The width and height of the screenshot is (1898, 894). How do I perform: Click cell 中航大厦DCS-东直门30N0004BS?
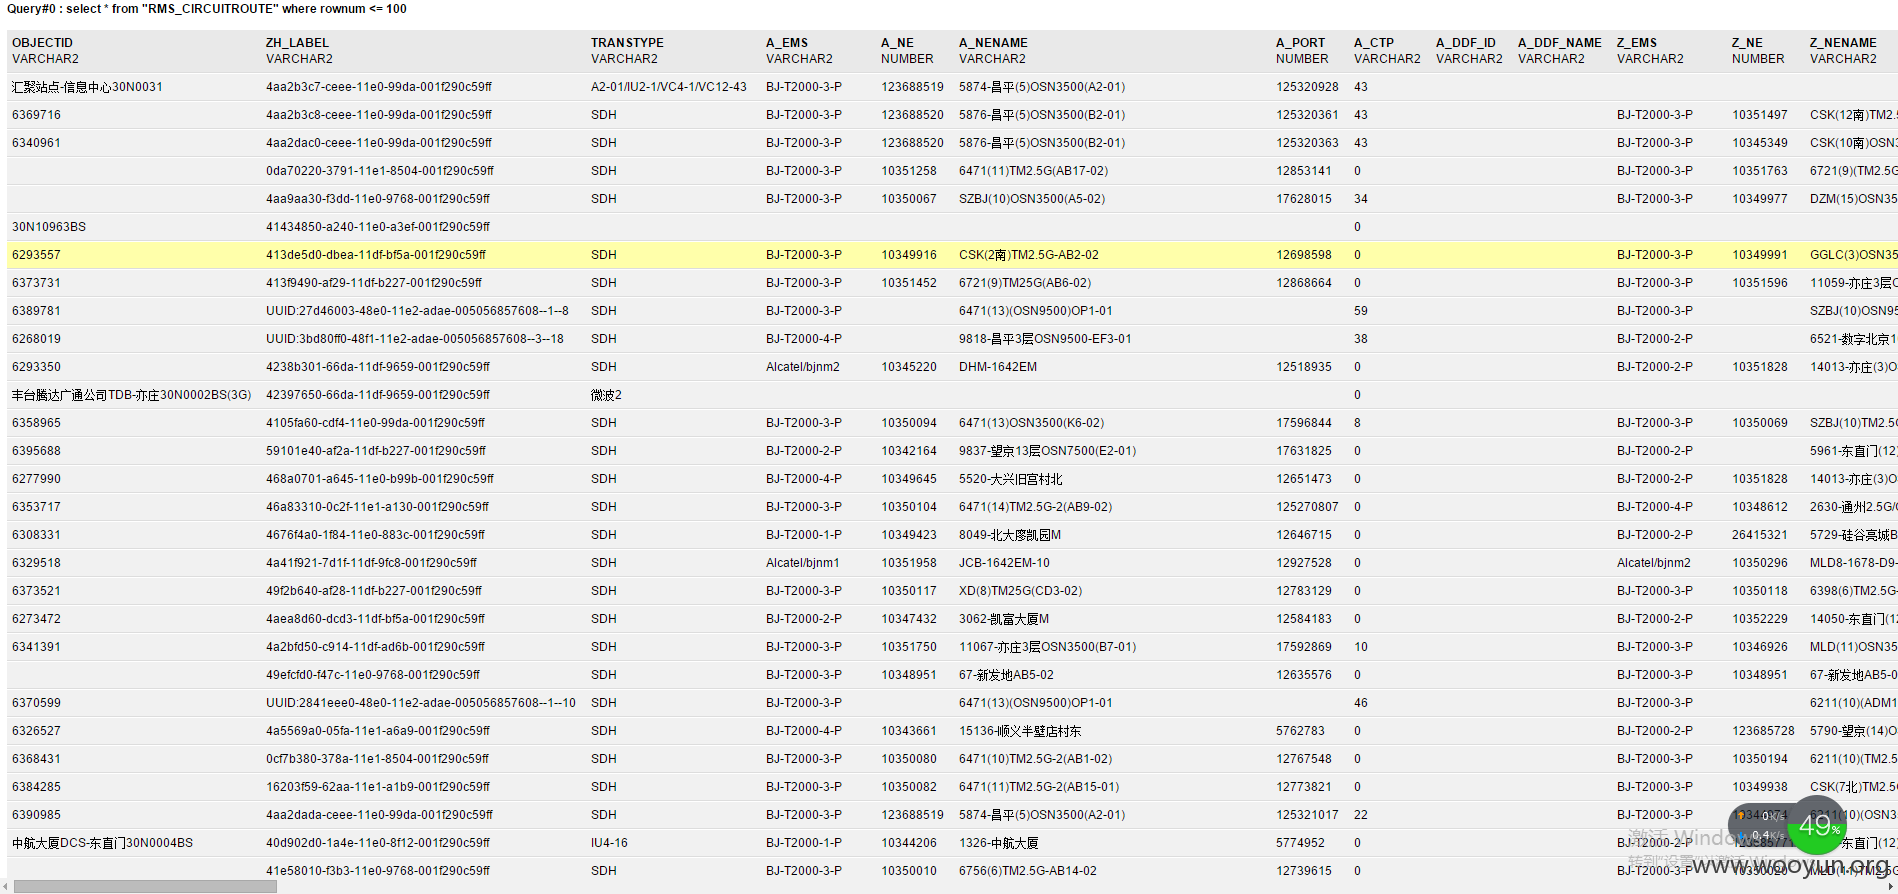(102, 843)
